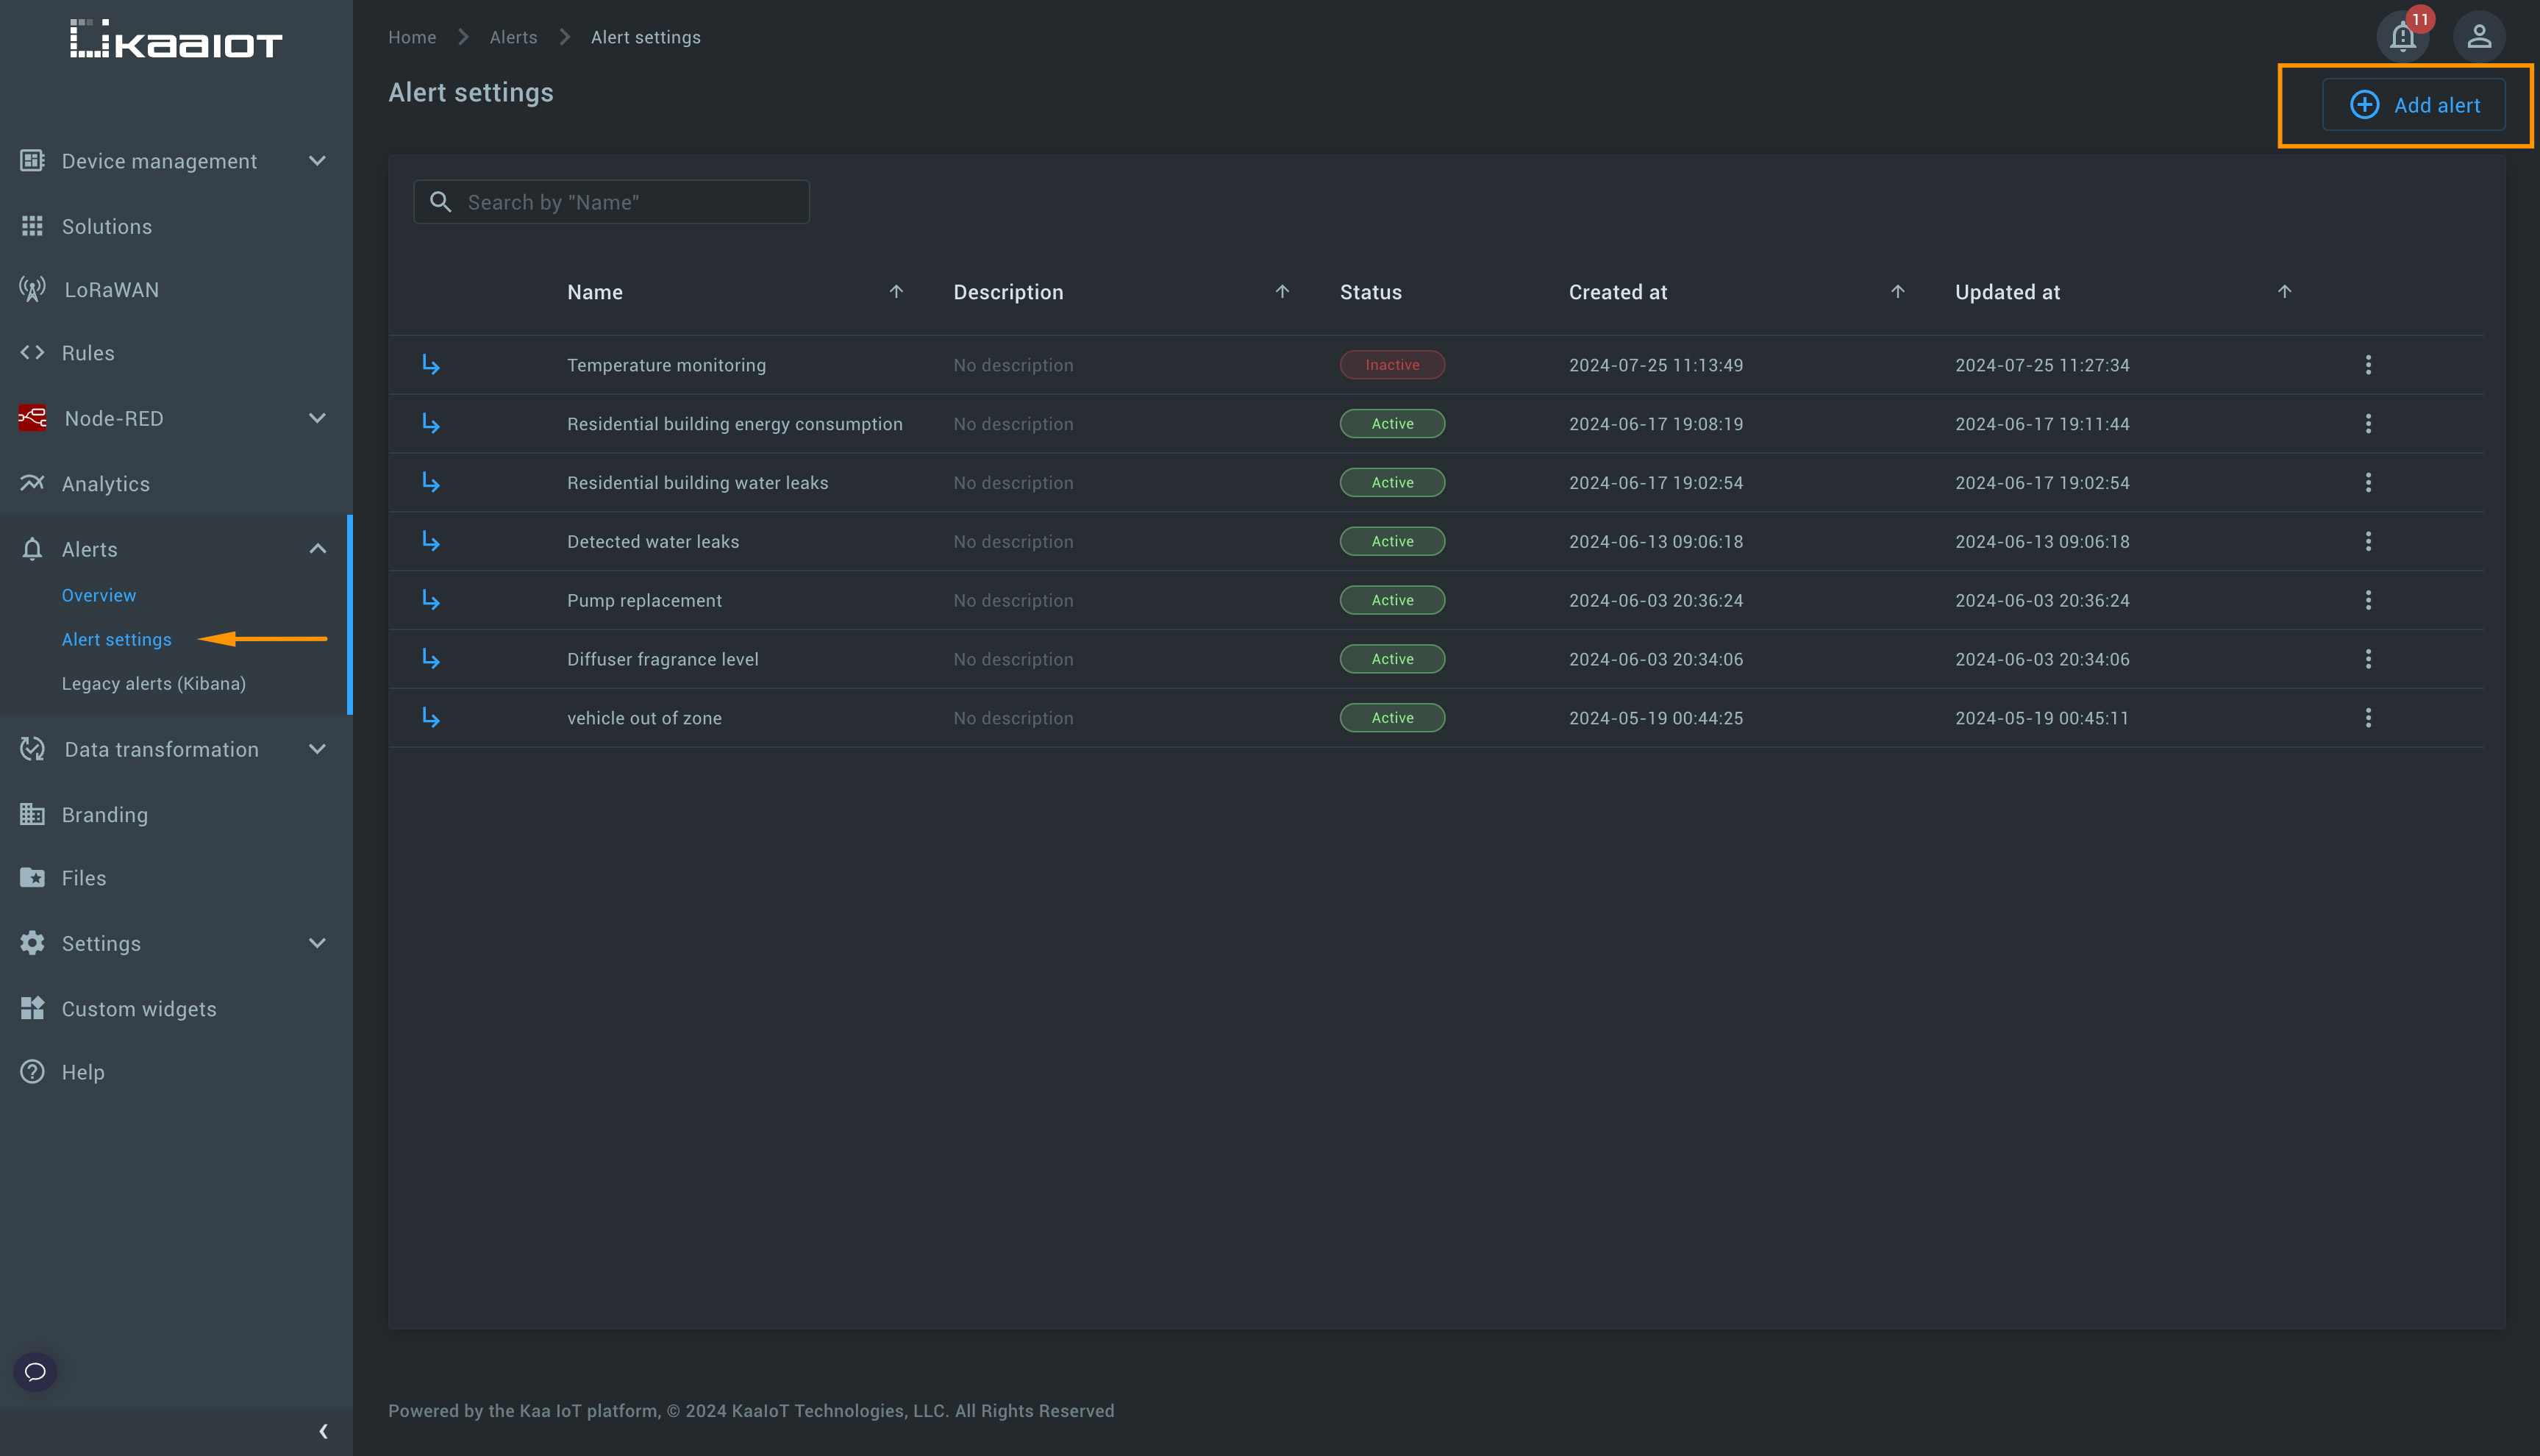Click the KaaIoT logo
This screenshot has width=2540, height=1456.
[176, 40]
